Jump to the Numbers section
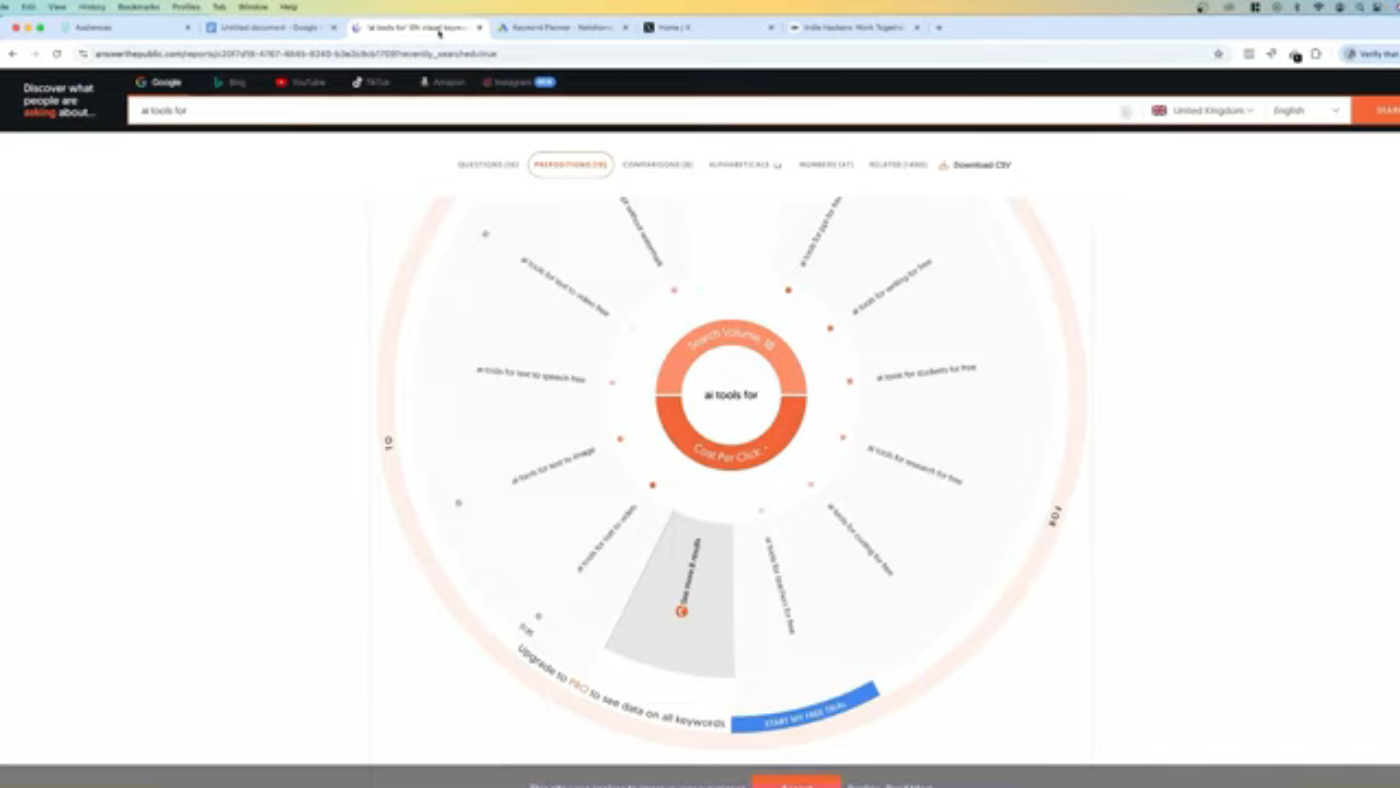Screen dimensions: 1400x788 [826, 165]
